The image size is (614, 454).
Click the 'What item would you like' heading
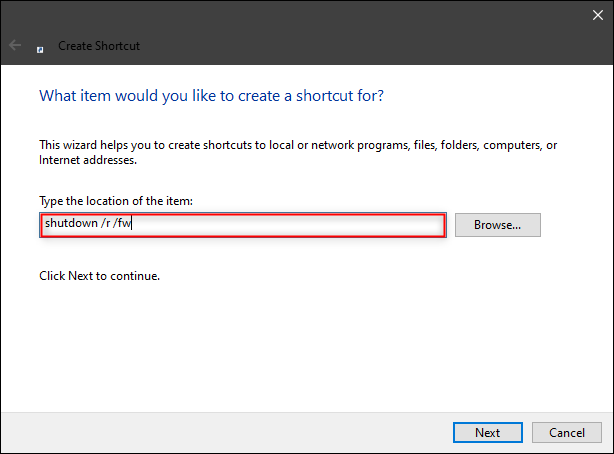click(x=211, y=96)
